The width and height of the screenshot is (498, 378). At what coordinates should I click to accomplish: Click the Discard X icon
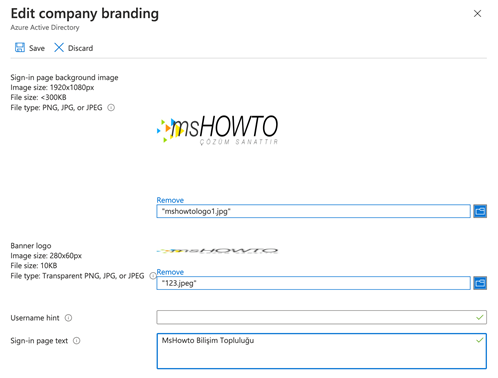[x=59, y=48]
